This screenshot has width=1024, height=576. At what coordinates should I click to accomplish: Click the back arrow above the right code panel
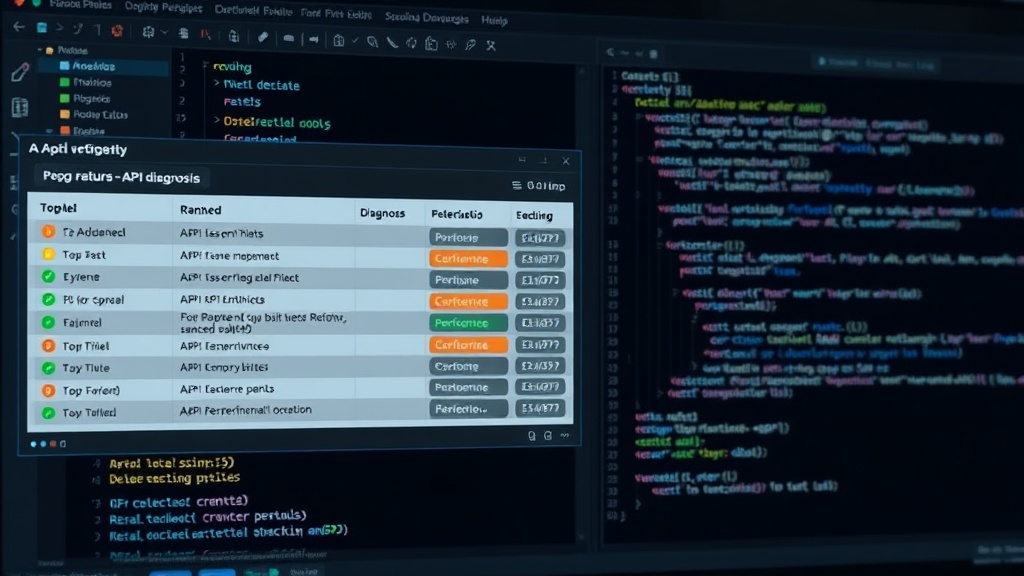[x=611, y=52]
